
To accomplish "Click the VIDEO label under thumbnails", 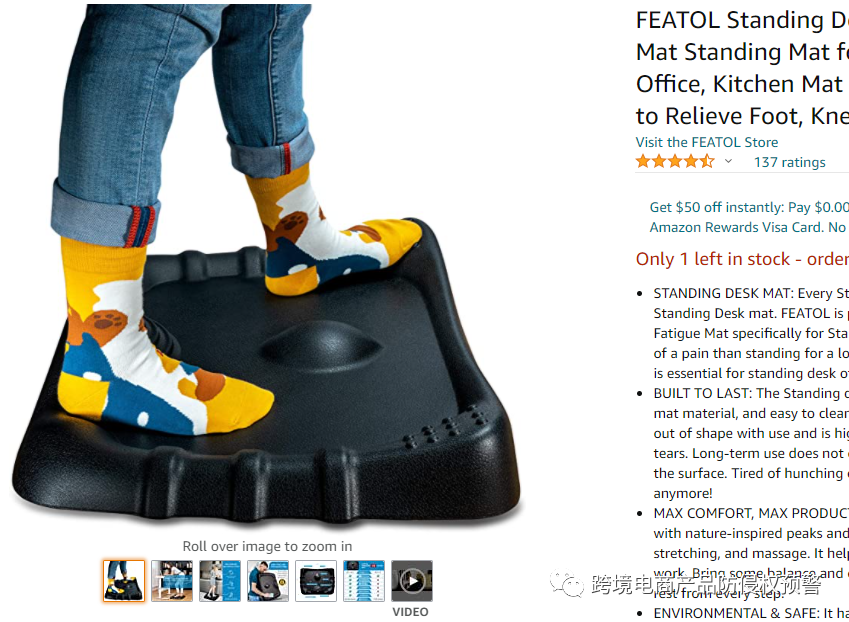I will point(410,612).
